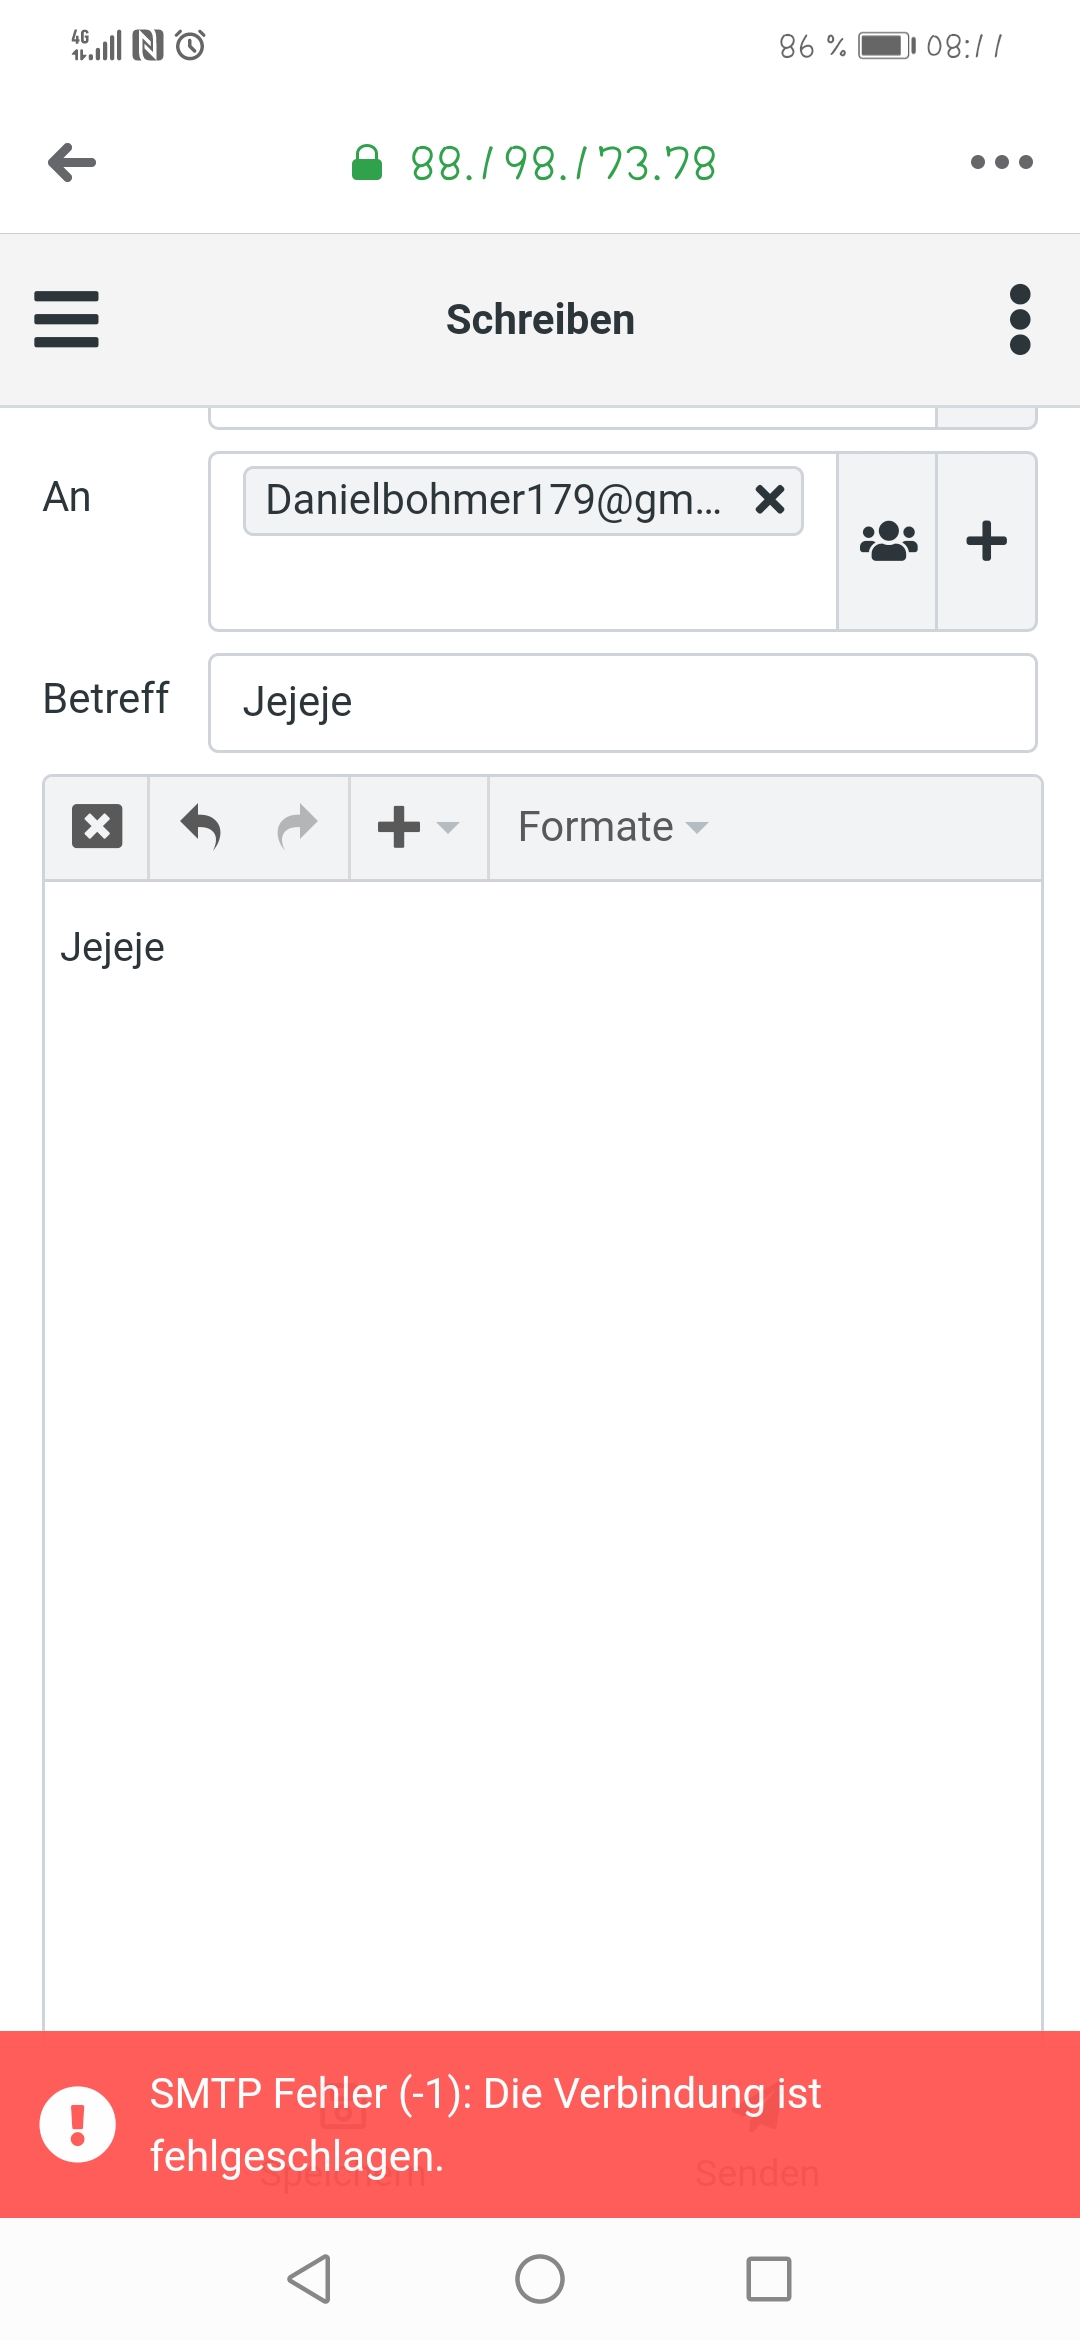Tap the green lock security icon

[x=367, y=162]
